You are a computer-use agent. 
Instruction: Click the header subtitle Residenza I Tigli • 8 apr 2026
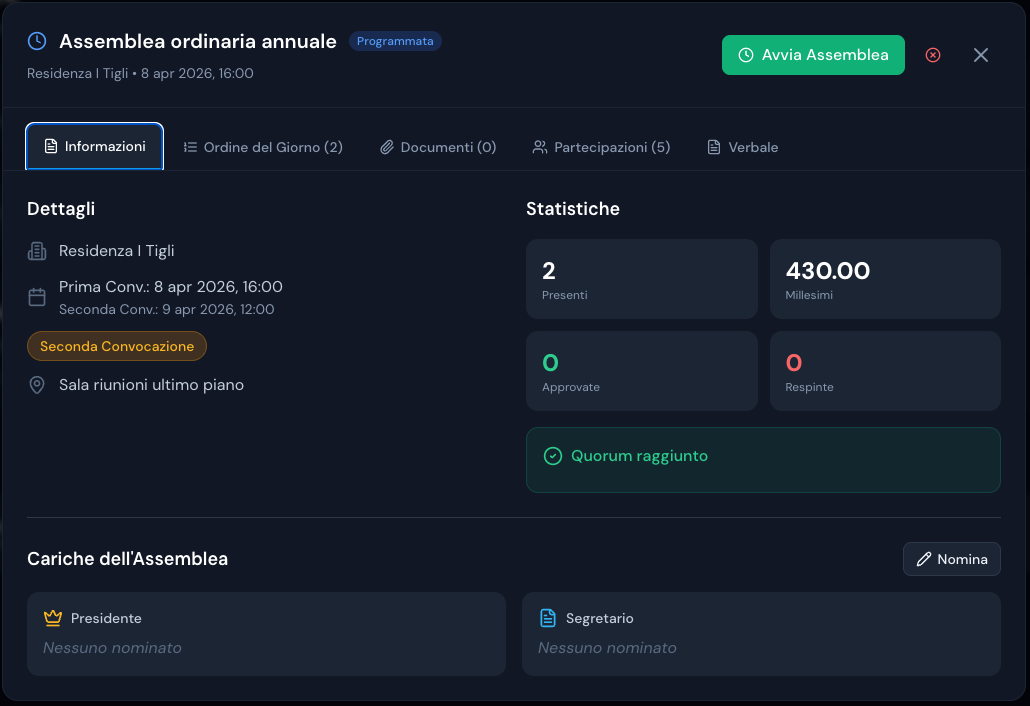pyautogui.click(x=140, y=74)
